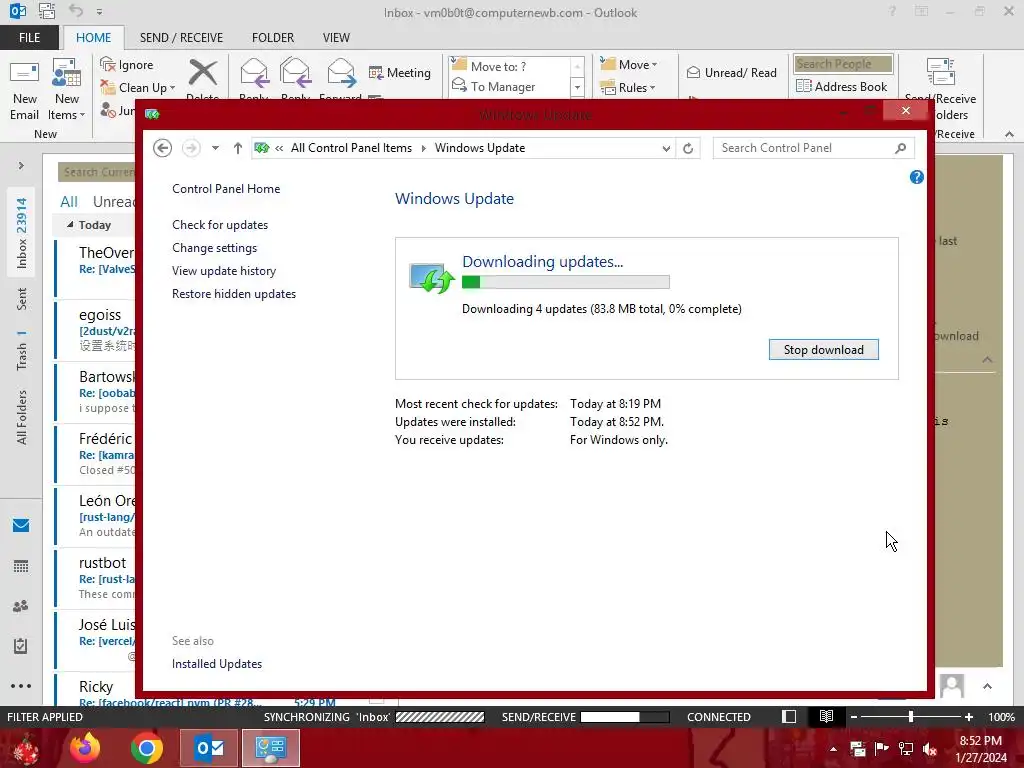Screen dimensions: 1024x768
Task: Open the email from rustbot
Action: pos(95,578)
